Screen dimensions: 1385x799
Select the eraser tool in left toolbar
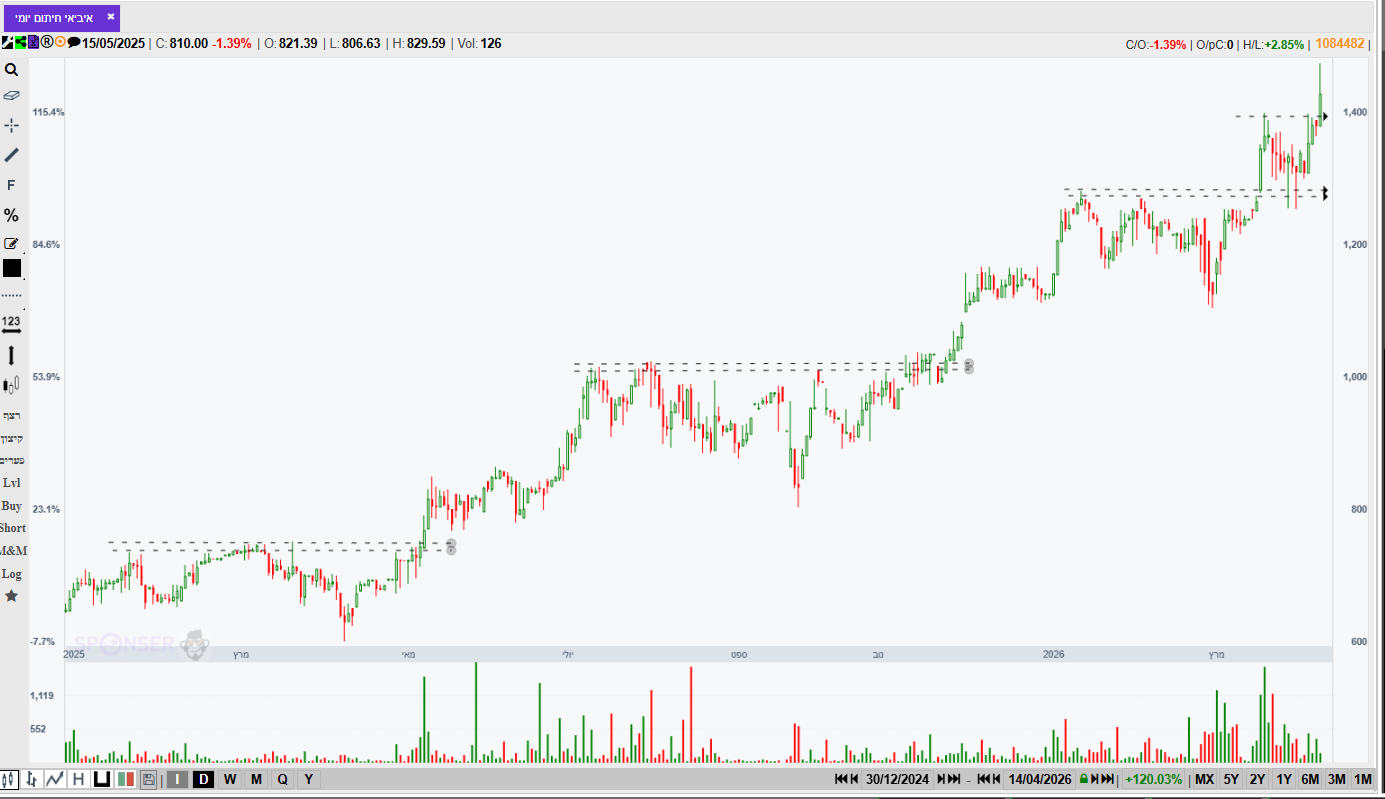coord(12,96)
